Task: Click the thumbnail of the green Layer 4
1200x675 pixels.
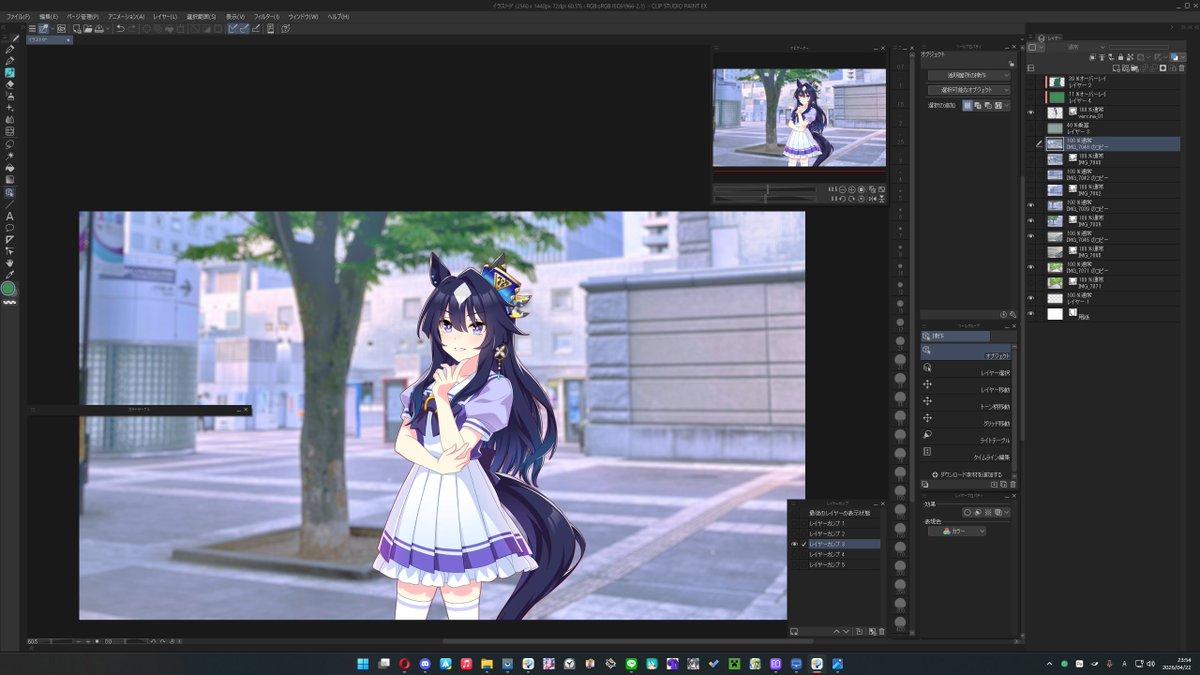Action: pos(1057,97)
